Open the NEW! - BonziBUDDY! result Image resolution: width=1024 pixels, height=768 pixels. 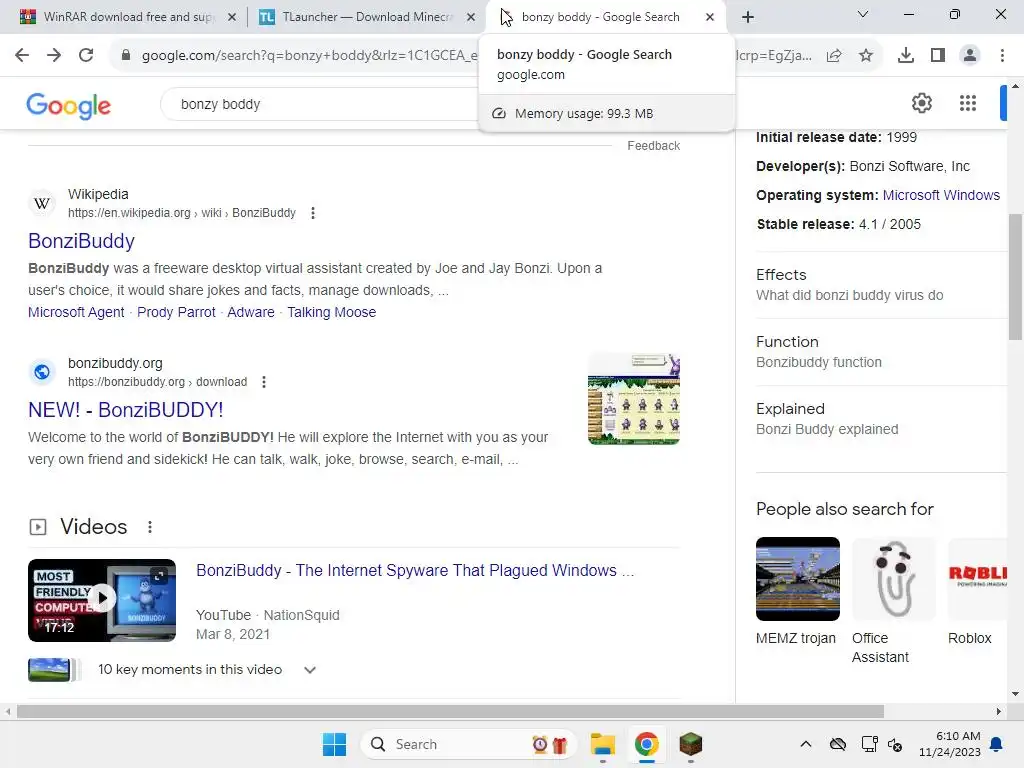[125, 410]
